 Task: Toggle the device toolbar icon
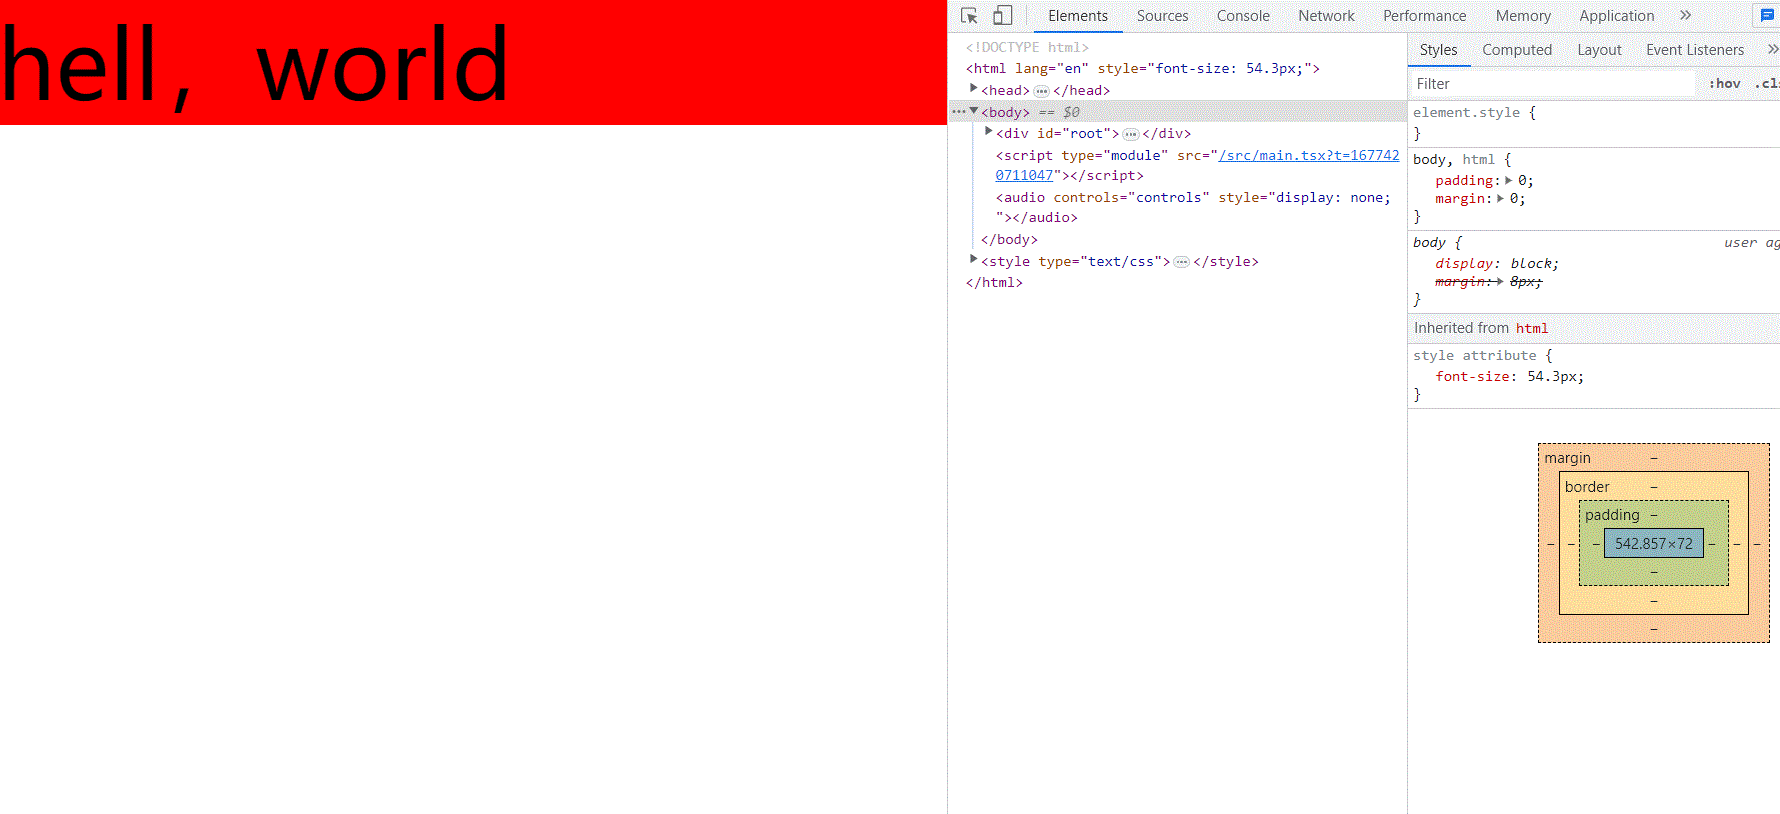(1002, 16)
